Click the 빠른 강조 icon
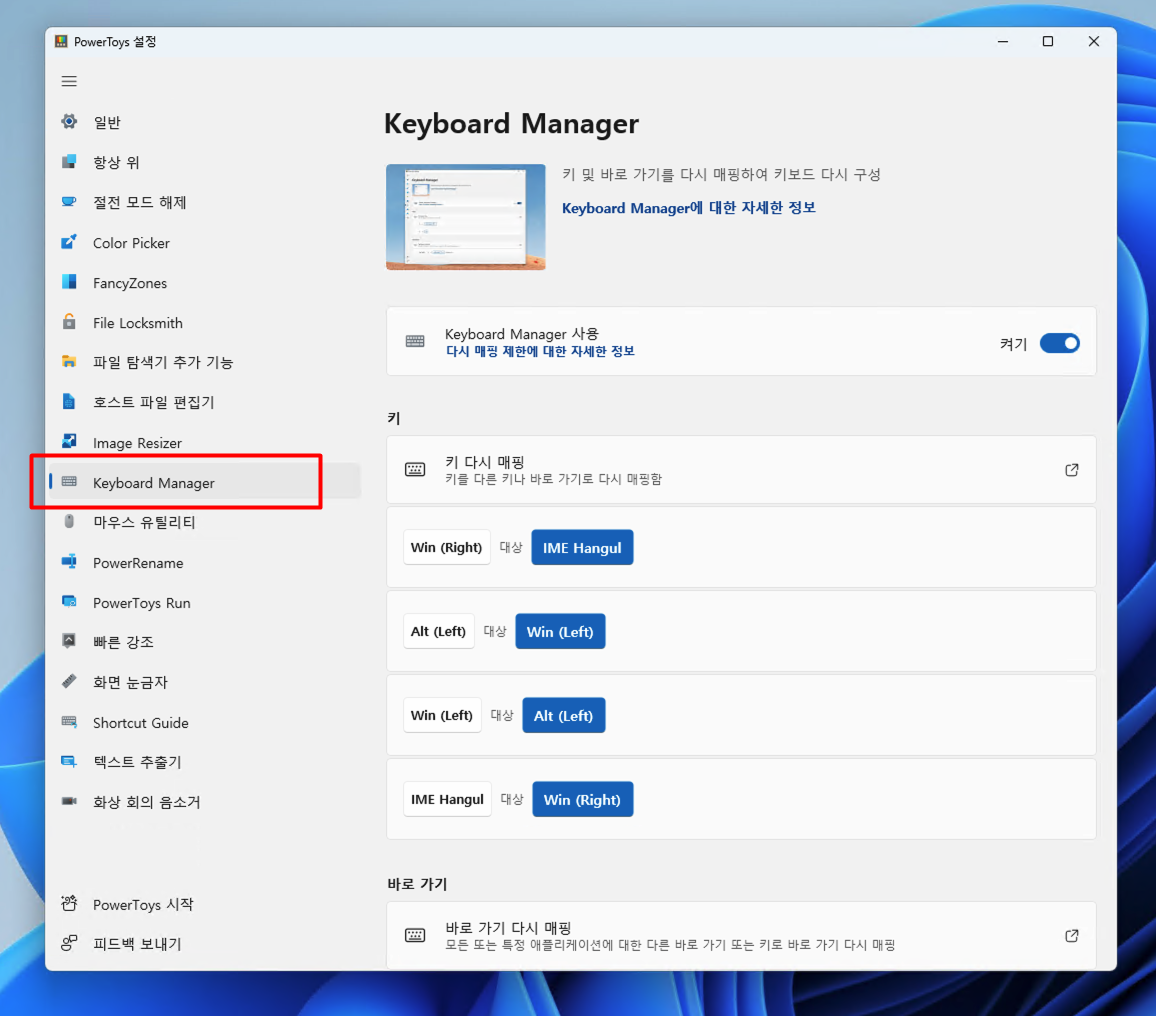This screenshot has width=1156, height=1016. [69, 641]
